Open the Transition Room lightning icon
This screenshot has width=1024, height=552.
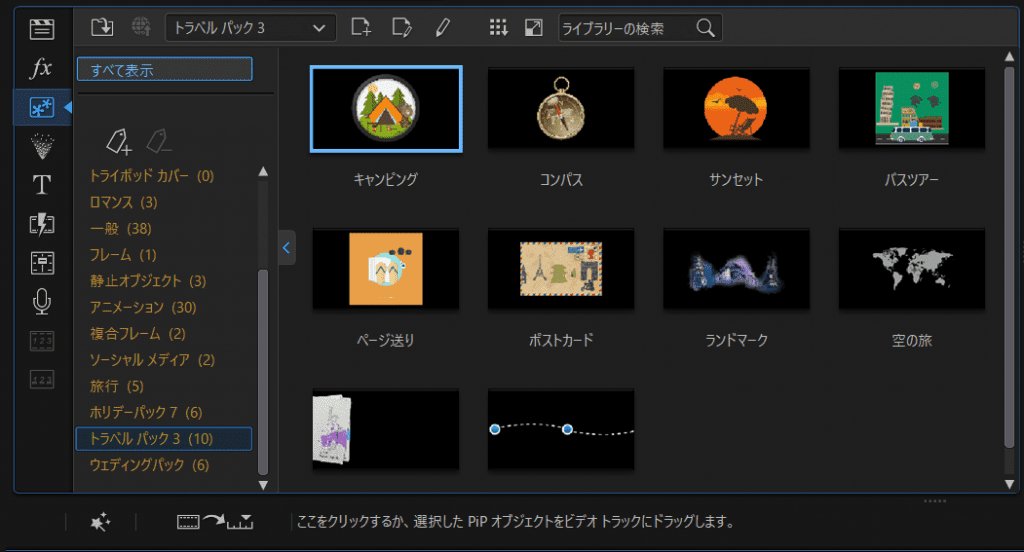tap(41, 224)
